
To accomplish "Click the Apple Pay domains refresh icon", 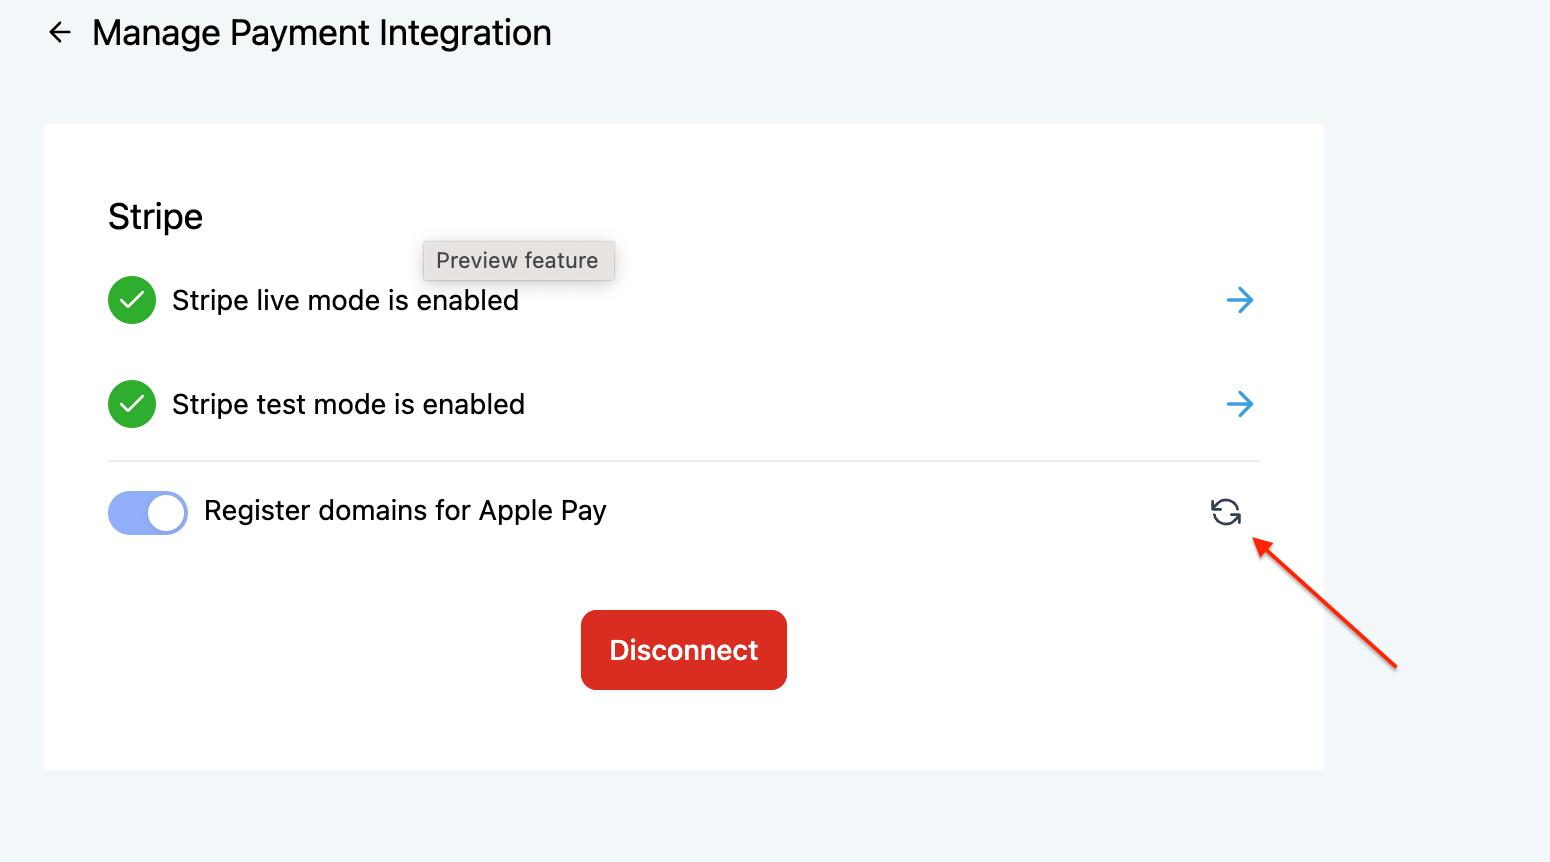I will click(x=1226, y=512).
